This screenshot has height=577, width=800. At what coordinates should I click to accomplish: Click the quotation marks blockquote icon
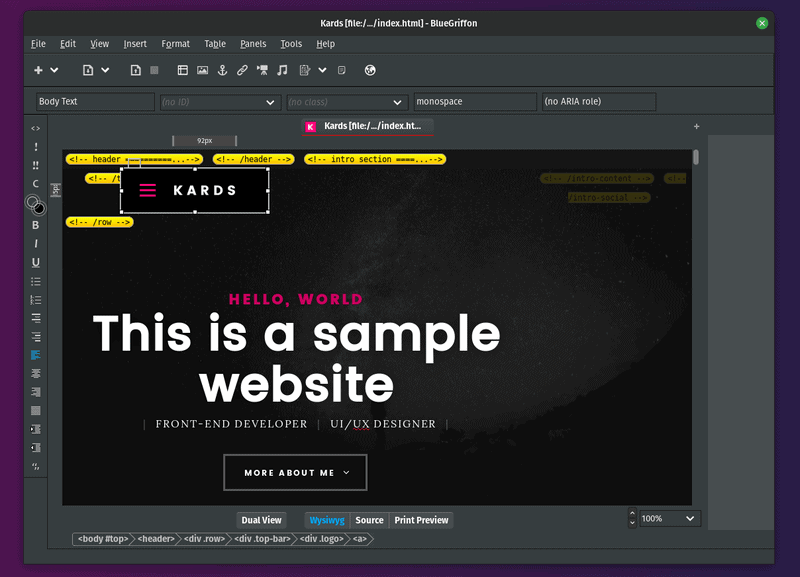[35, 466]
